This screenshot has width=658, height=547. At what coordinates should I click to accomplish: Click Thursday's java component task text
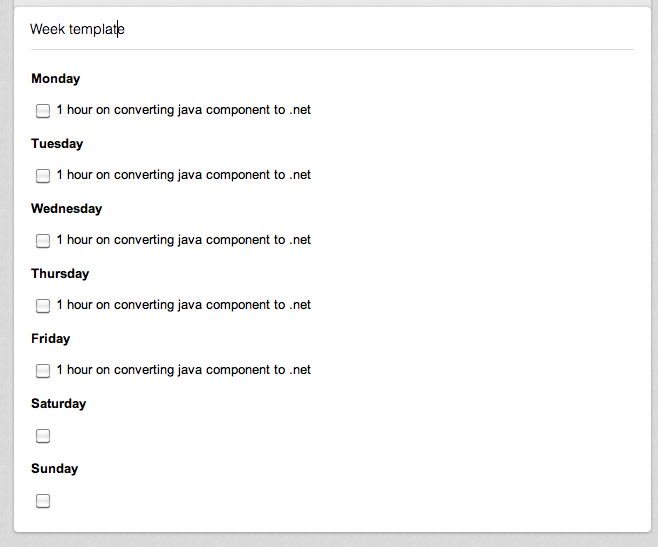pyautogui.click(x=183, y=305)
